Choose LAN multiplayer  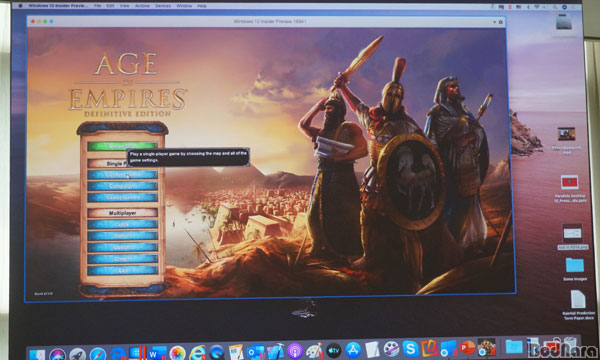click(122, 225)
